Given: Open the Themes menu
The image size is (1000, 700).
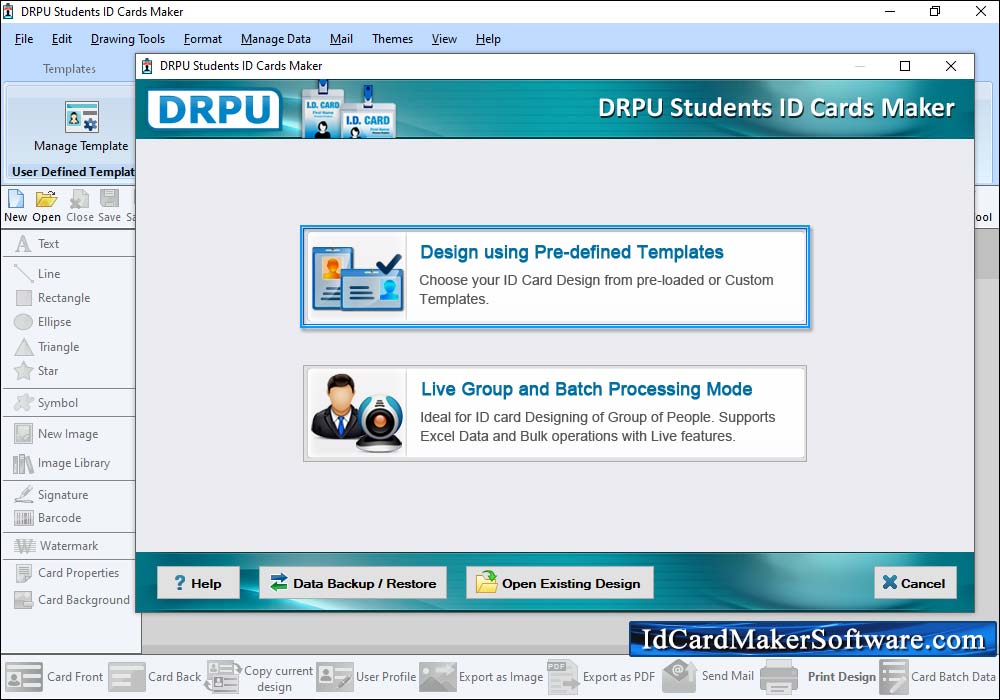Looking at the screenshot, I should tap(392, 39).
